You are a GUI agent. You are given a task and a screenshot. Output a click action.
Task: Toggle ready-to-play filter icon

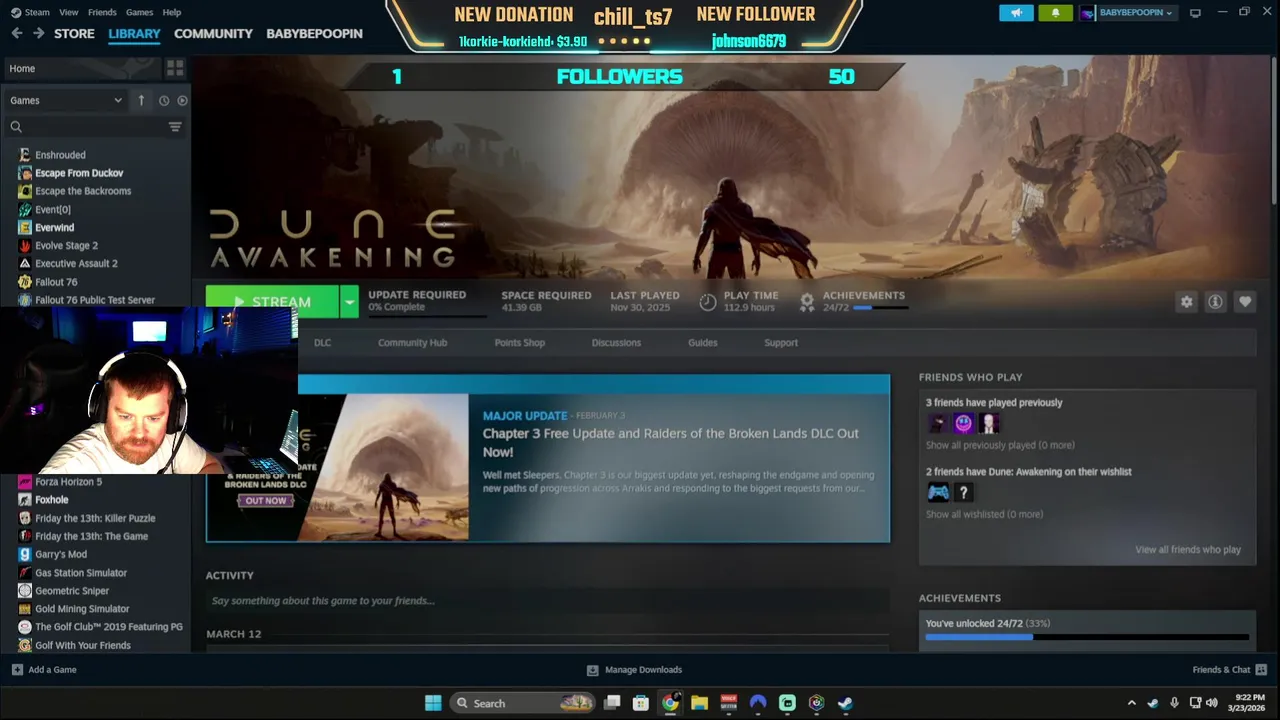pos(182,100)
